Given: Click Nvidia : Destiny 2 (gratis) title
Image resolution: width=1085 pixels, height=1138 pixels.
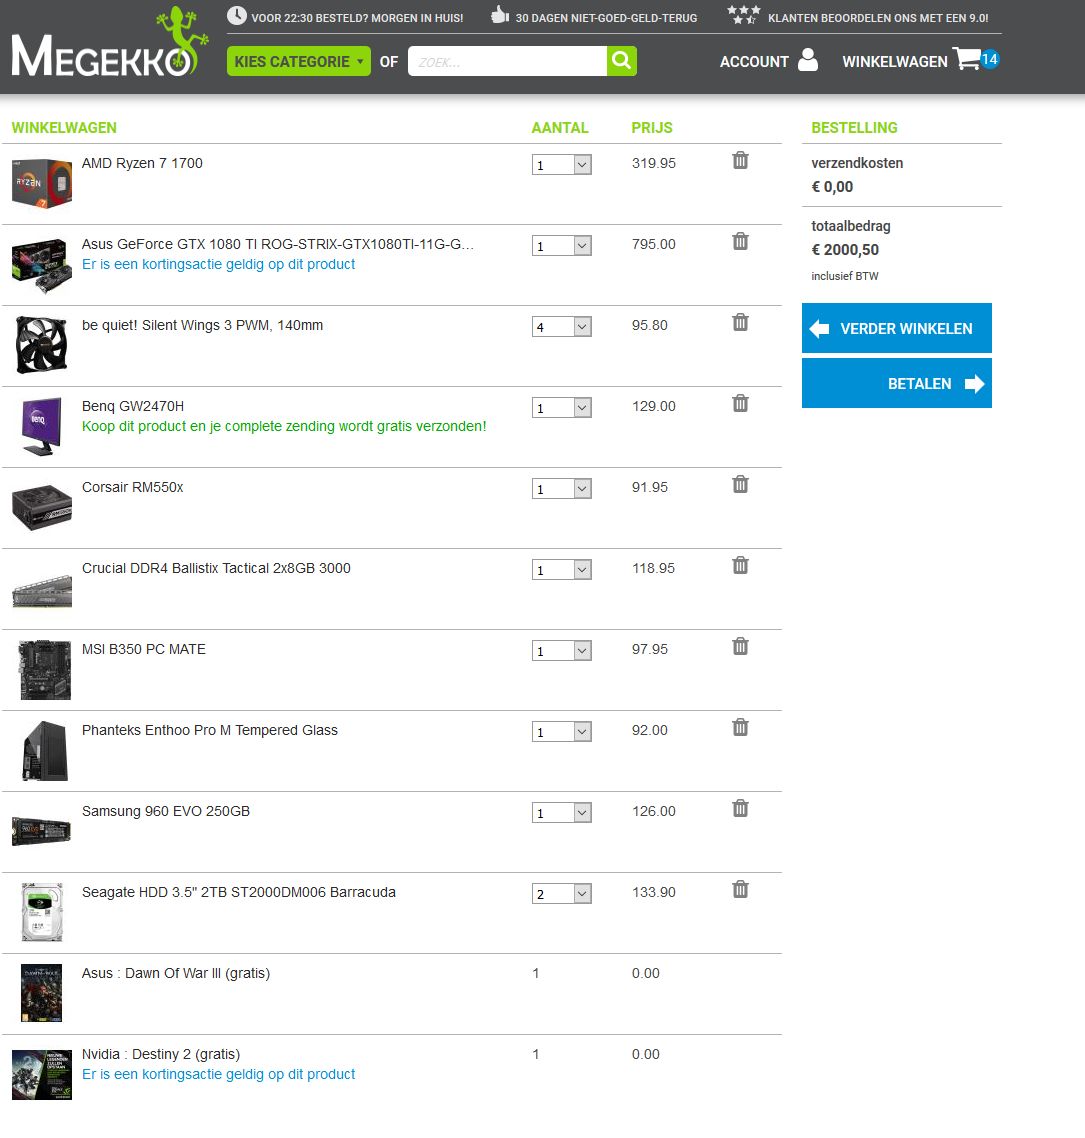Looking at the screenshot, I should click(161, 1054).
